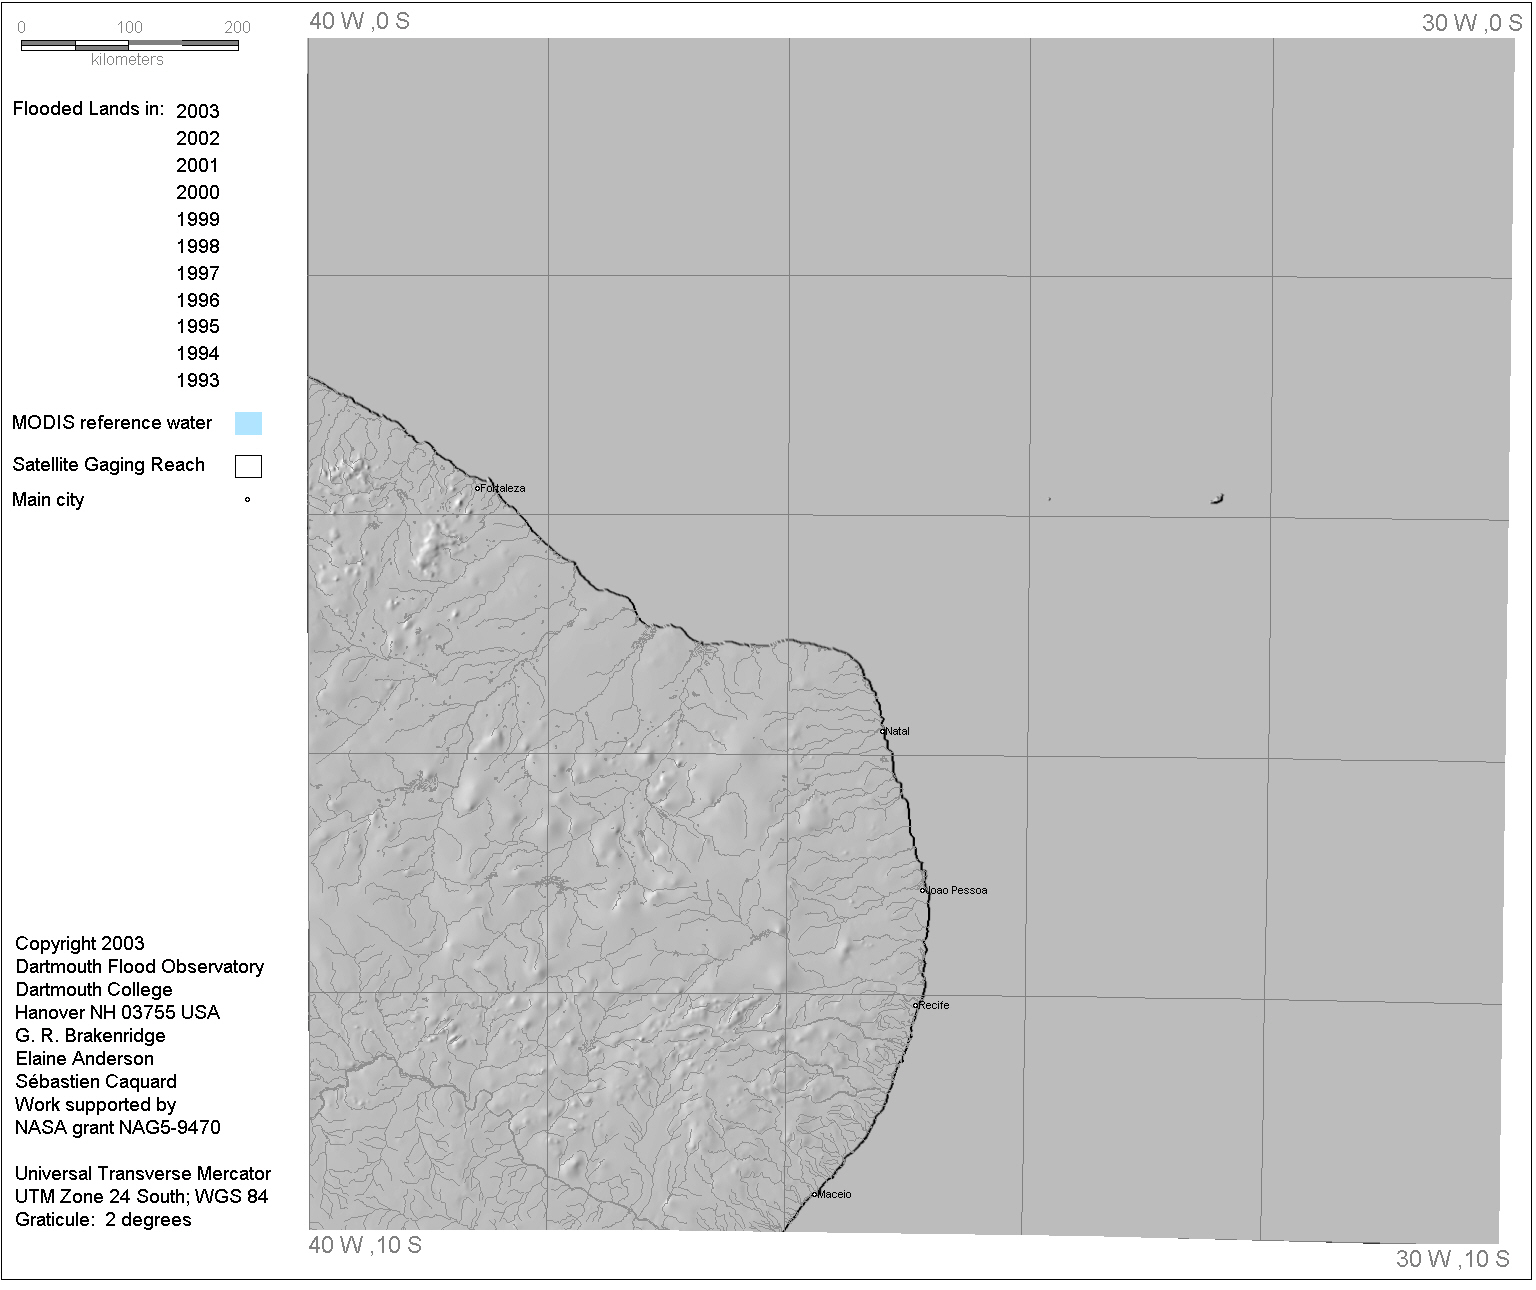Image resolution: width=1536 pixels, height=1290 pixels.
Task: Select the Joao Pessoa city marker
Action: pos(923,890)
